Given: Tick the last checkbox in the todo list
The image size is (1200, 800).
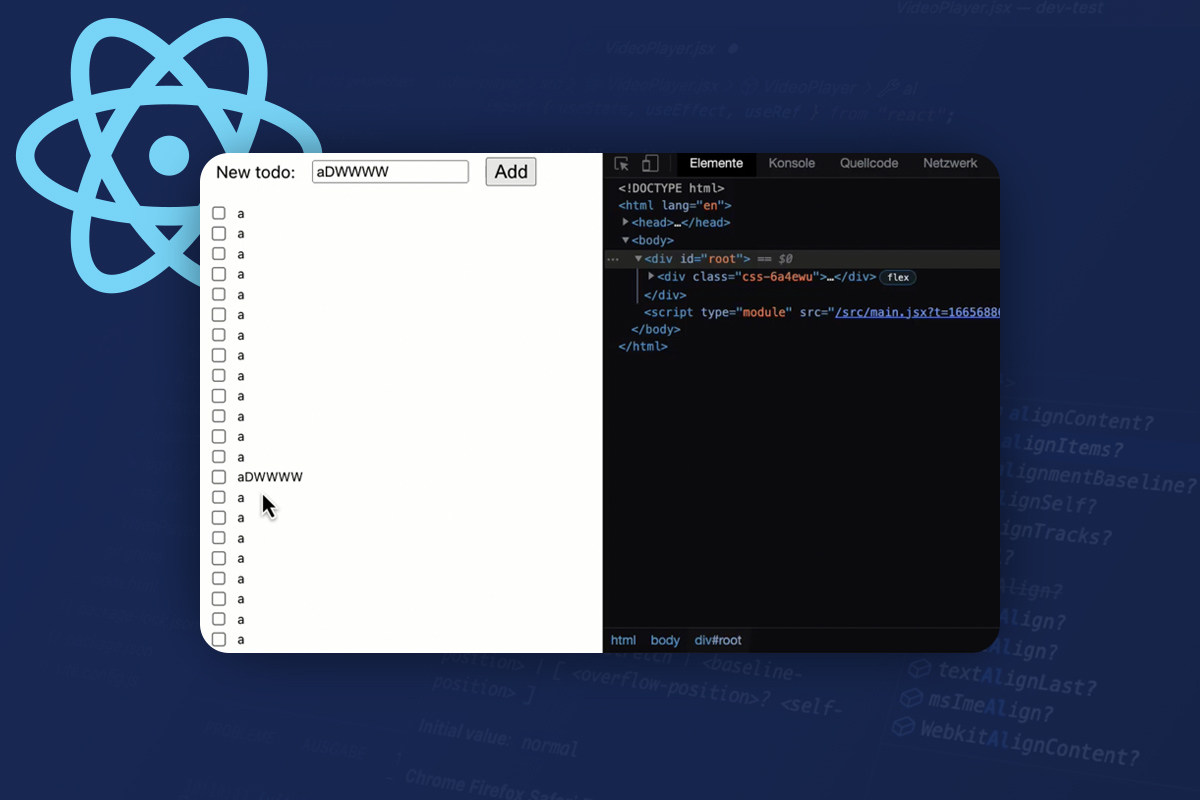Looking at the screenshot, I should coord(218,639).
